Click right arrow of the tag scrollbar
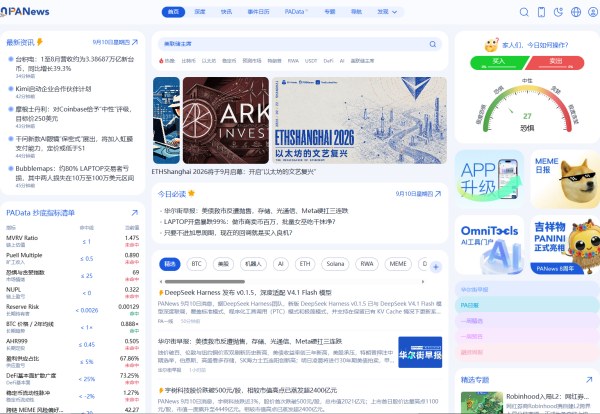 coord(423,282)
